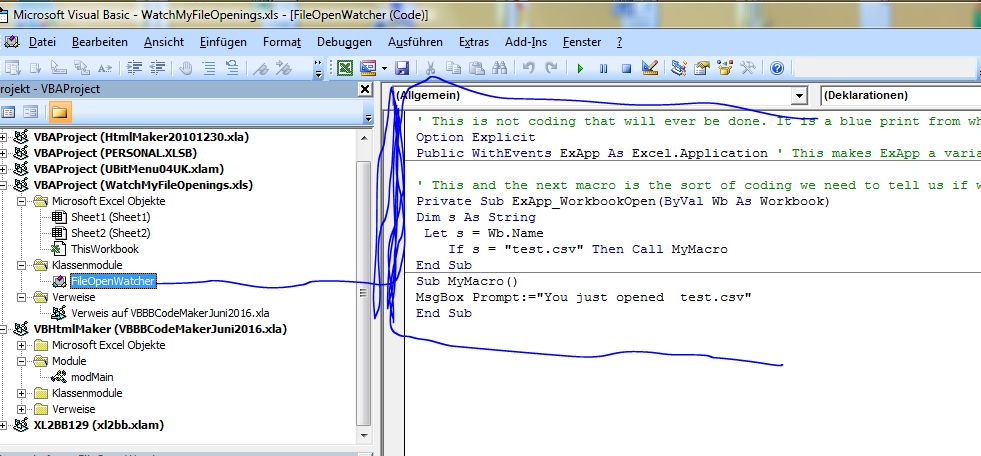The height and width of the screenshot is (456, 981).
Task: Click View Object icon in Project Explorer
Action: [31, 113]
